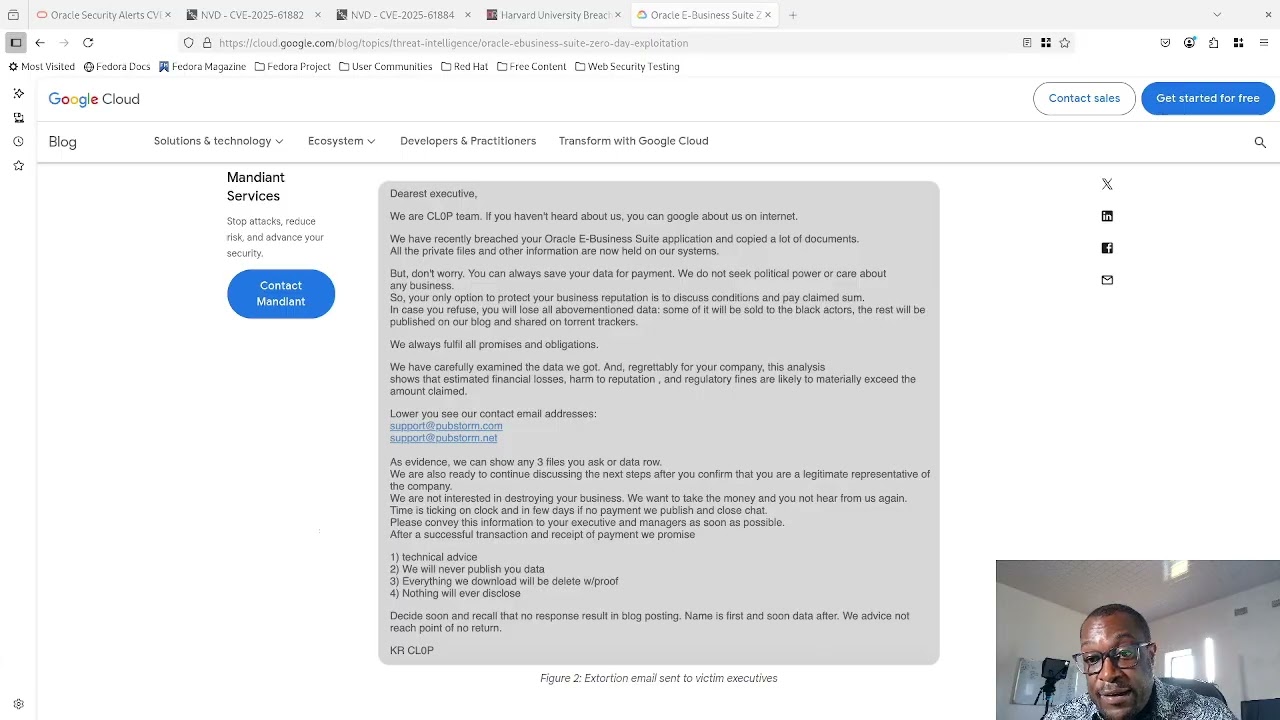Open the Firefox hamburger menu
The width and height of the screenshot is (1280, 720).
[x=1264, y=43]
